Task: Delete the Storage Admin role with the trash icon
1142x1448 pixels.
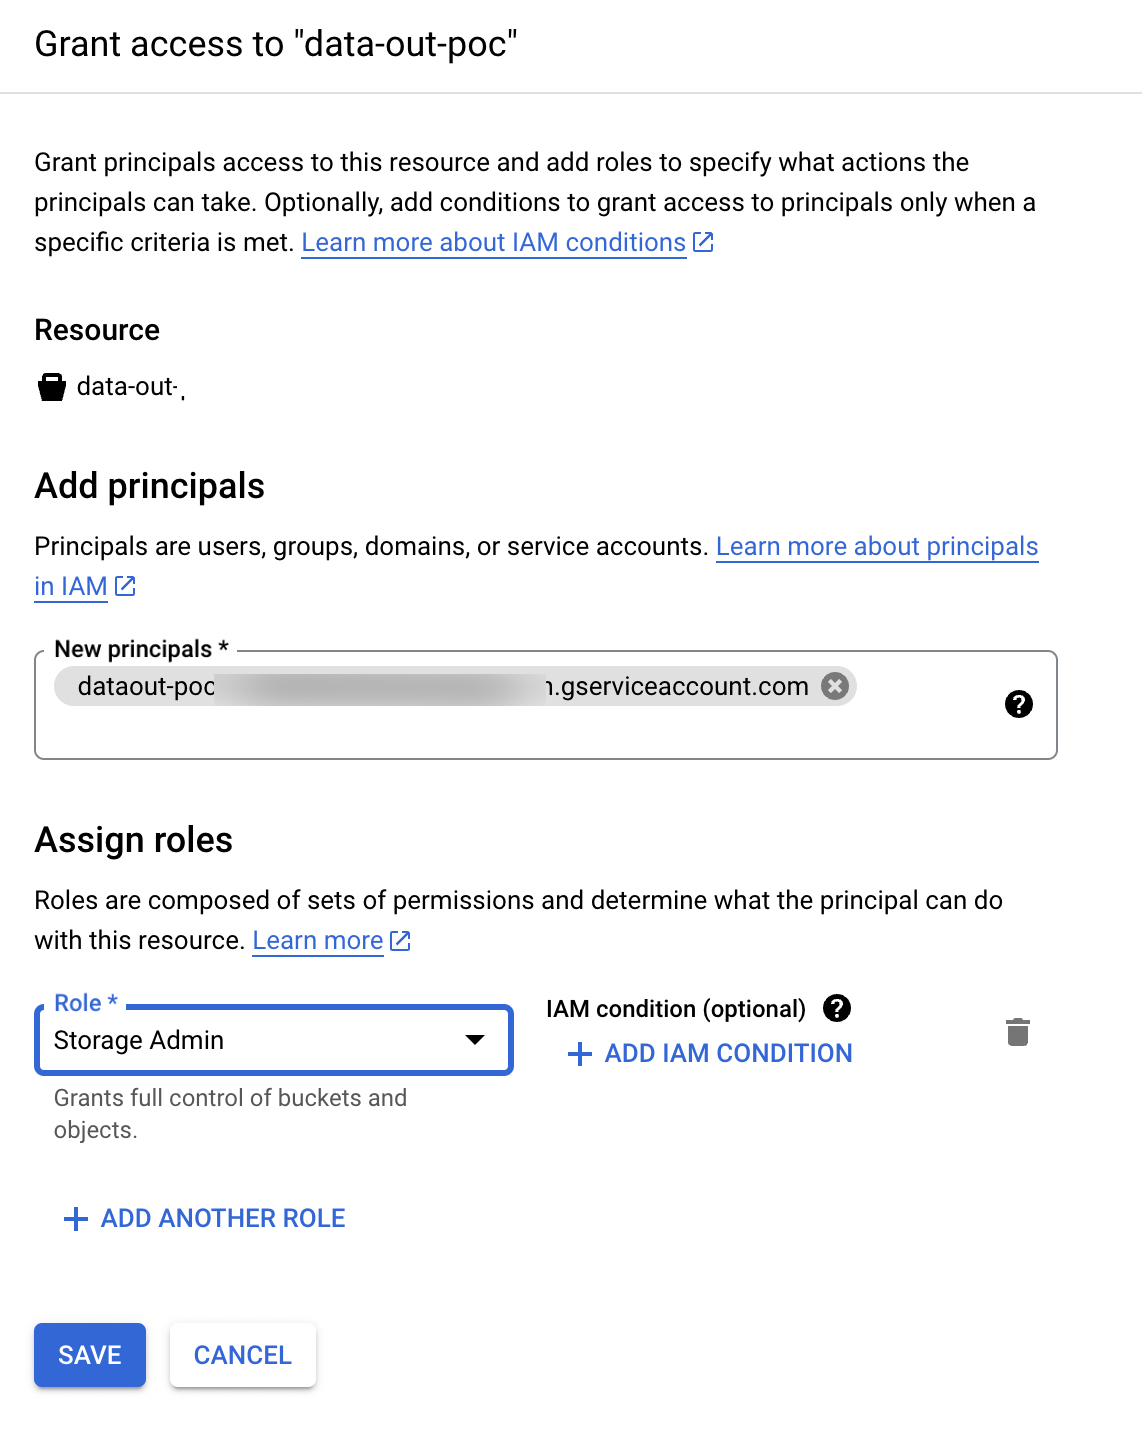Action: 1017,1032
